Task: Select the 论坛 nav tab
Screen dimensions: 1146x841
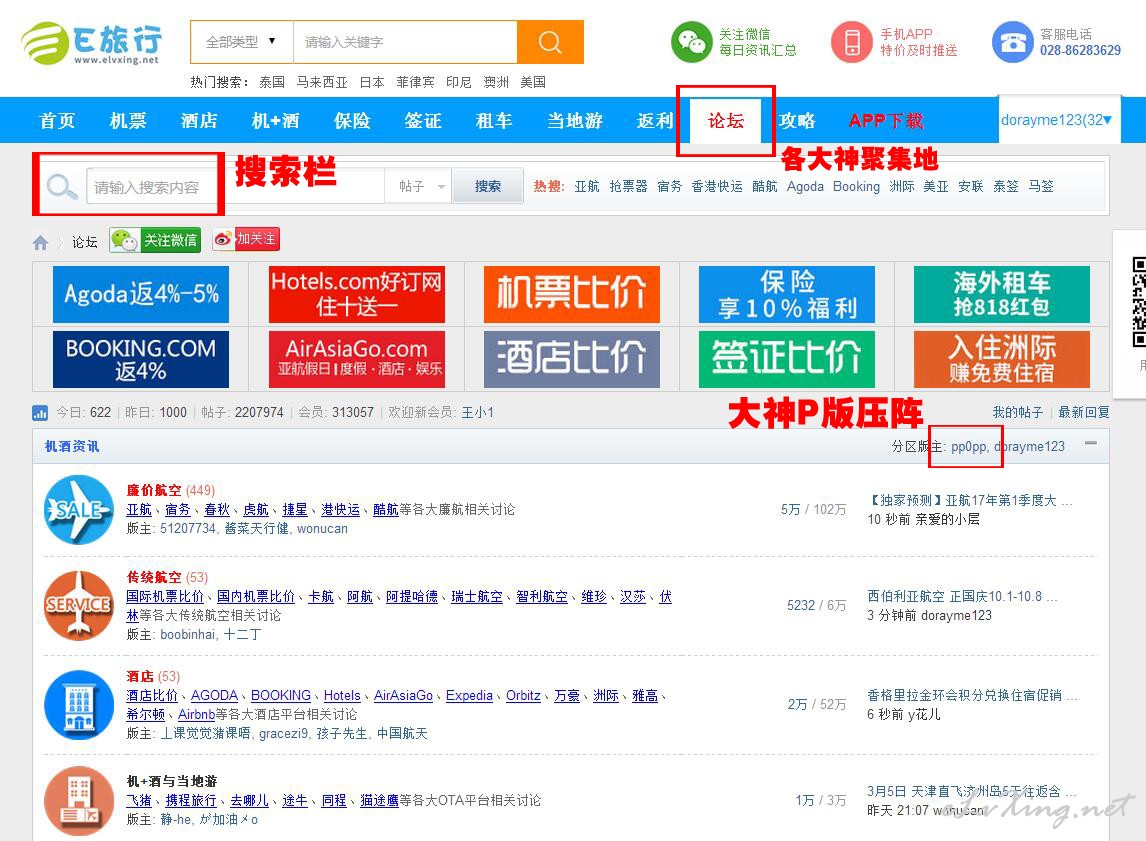Action: (x=726, y=121)
